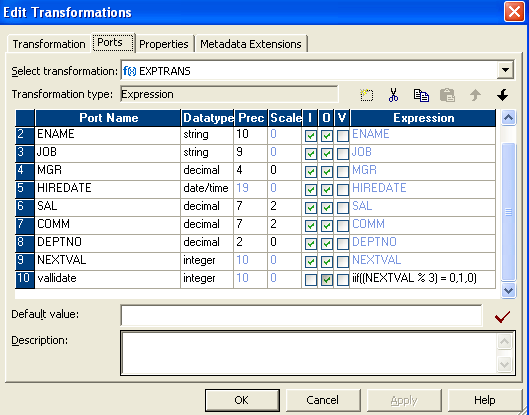Screen dimensions: 529x415
Task: Move port up with arrow icon
Action: pyautogui.click(x=475, y=95)
